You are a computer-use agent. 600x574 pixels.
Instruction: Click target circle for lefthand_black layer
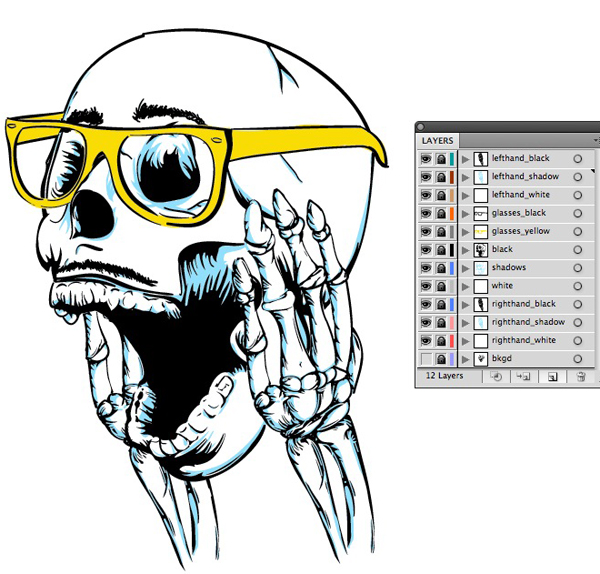[x=578, y=158]
